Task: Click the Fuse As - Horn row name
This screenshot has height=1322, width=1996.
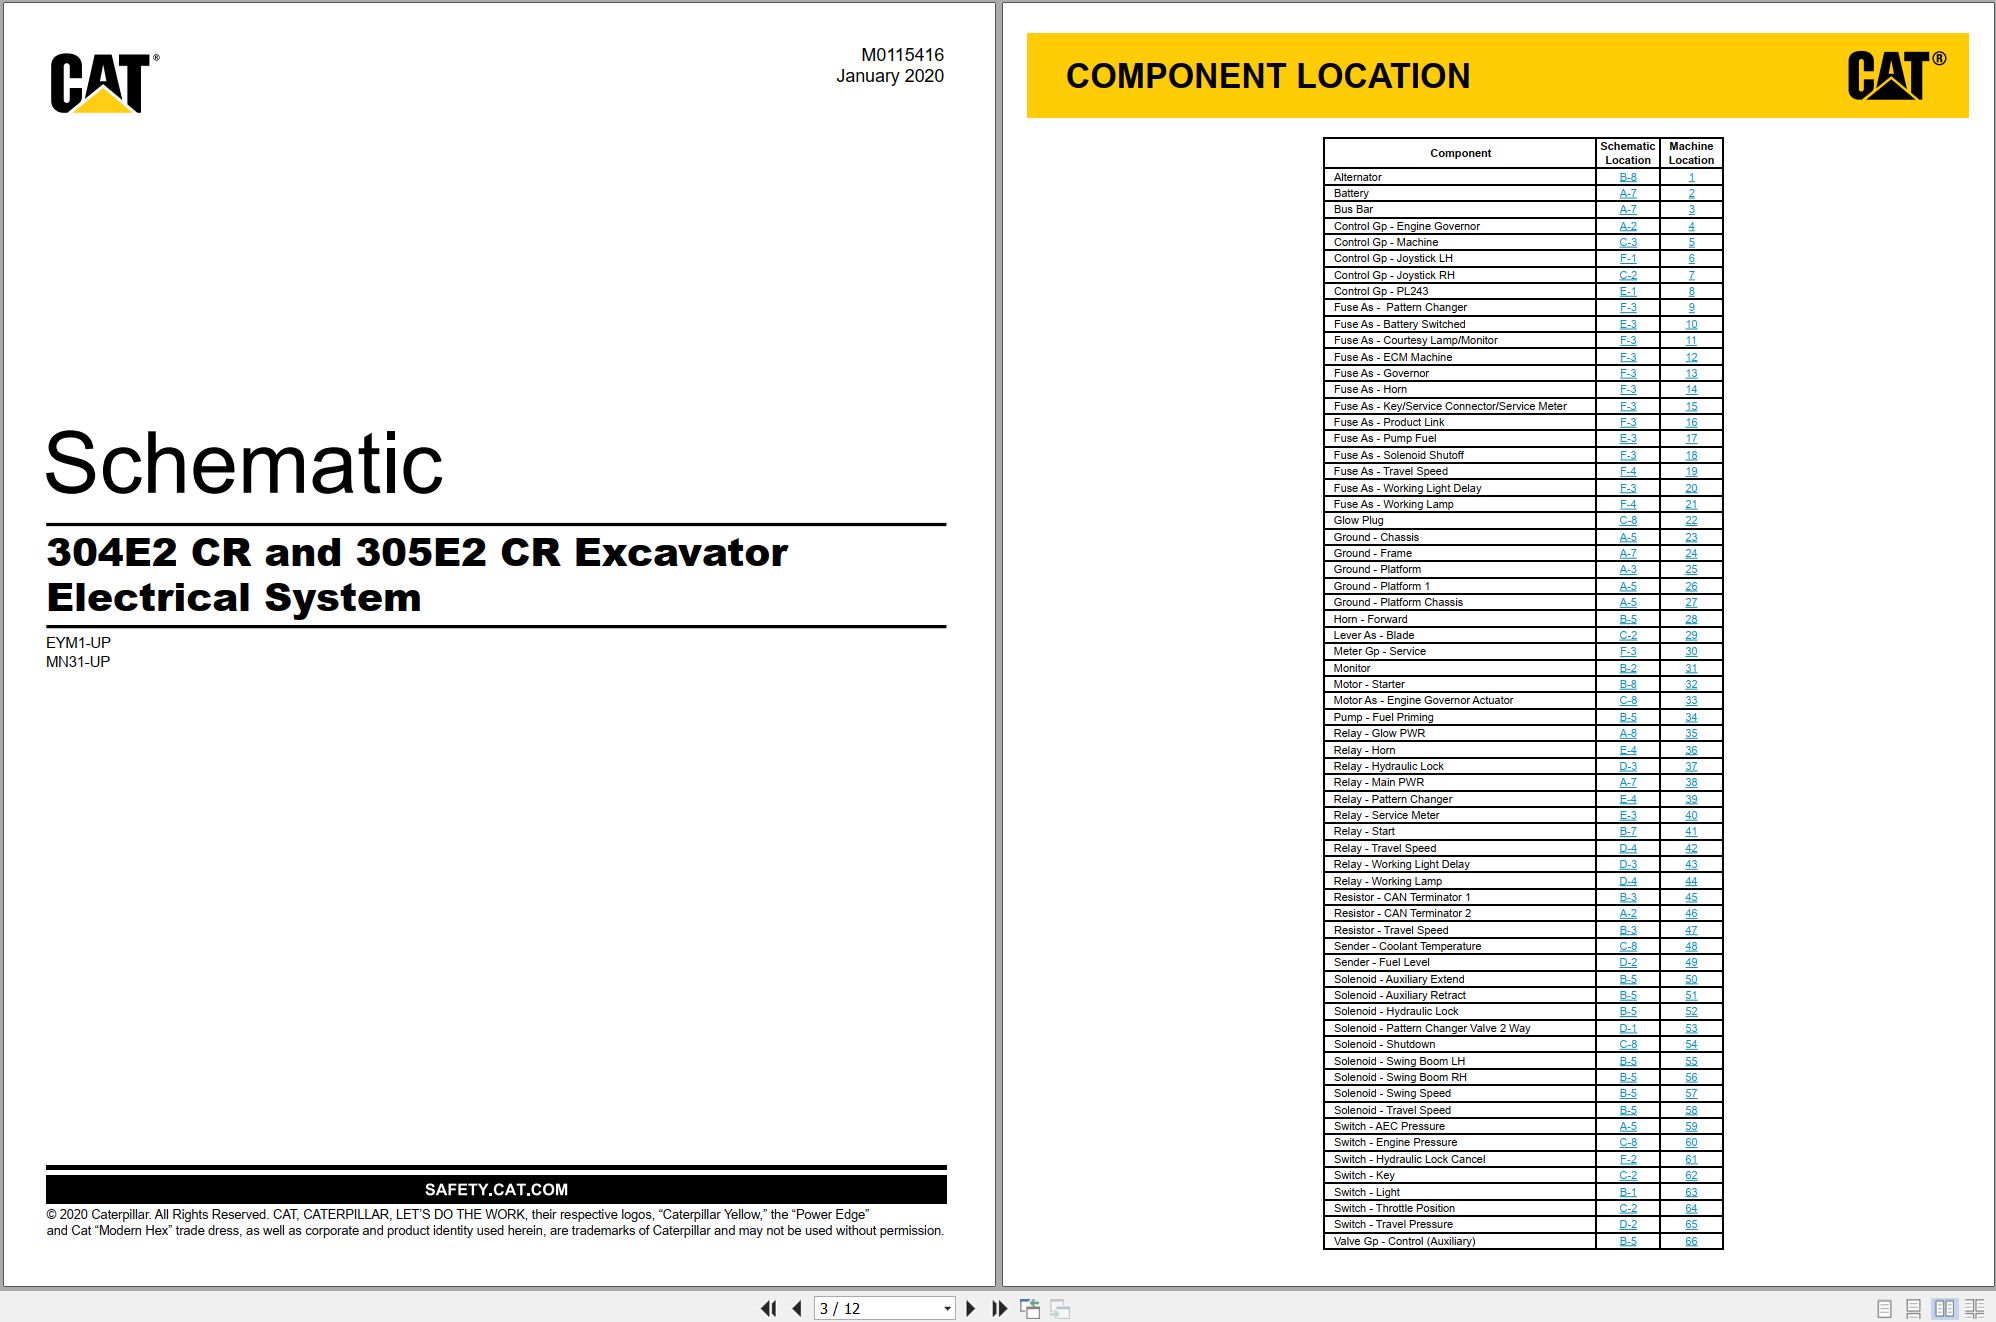Action: [1370, 389]
